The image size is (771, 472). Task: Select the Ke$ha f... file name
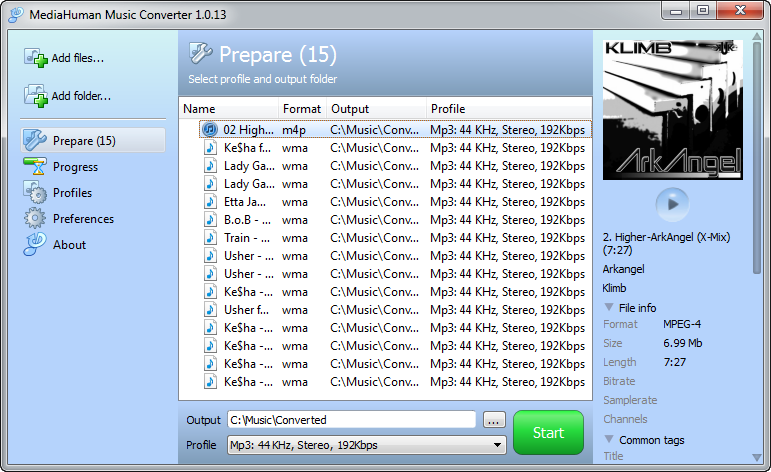tap(247, 148)
